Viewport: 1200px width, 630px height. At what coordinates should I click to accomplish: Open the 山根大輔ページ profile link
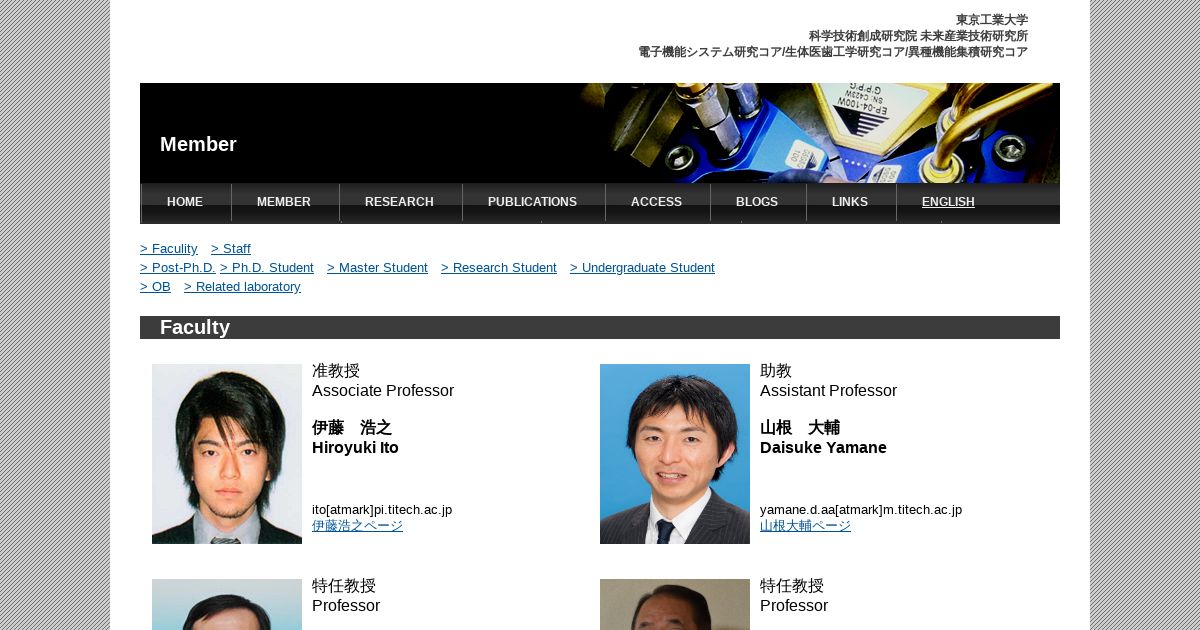tap(805, 526)
